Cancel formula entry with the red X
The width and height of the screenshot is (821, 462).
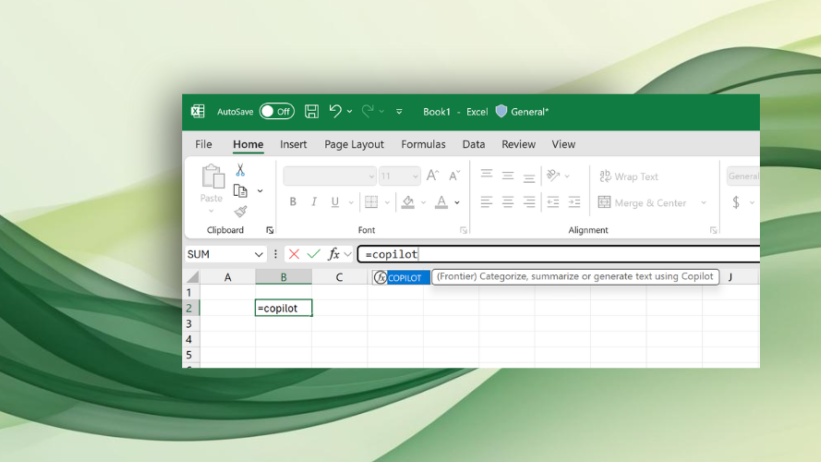coord(294,254)
